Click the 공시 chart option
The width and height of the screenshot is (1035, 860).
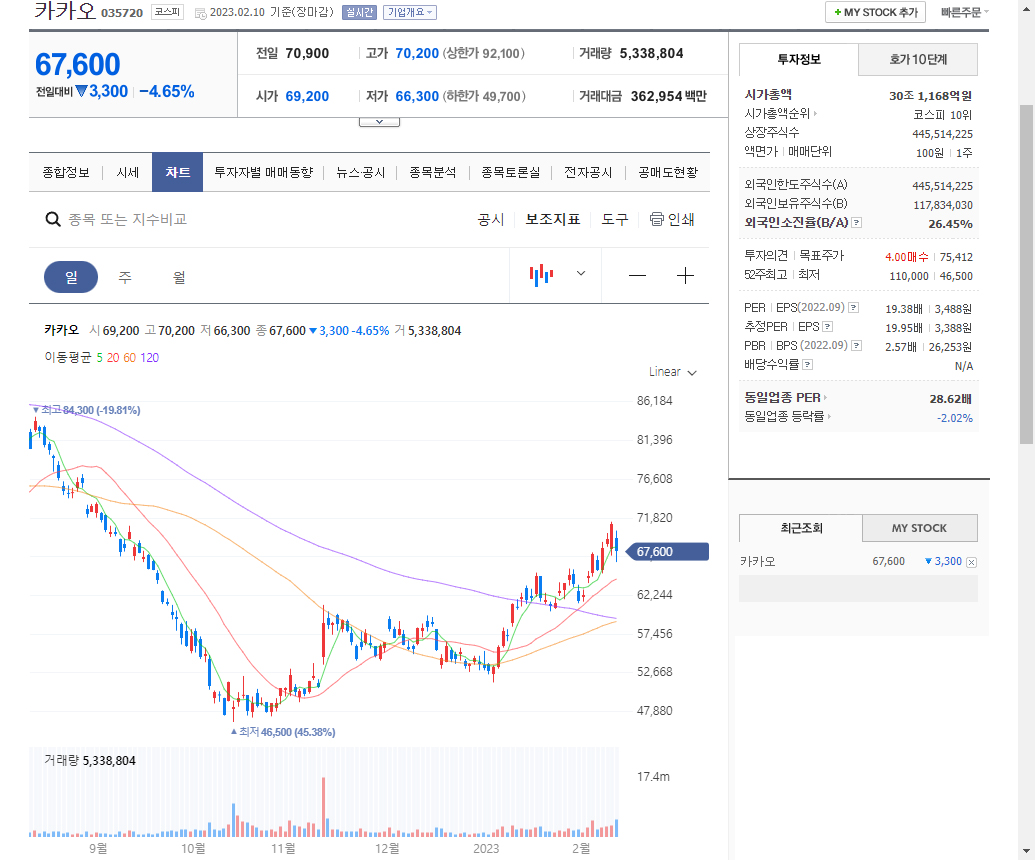click(490, 219)
